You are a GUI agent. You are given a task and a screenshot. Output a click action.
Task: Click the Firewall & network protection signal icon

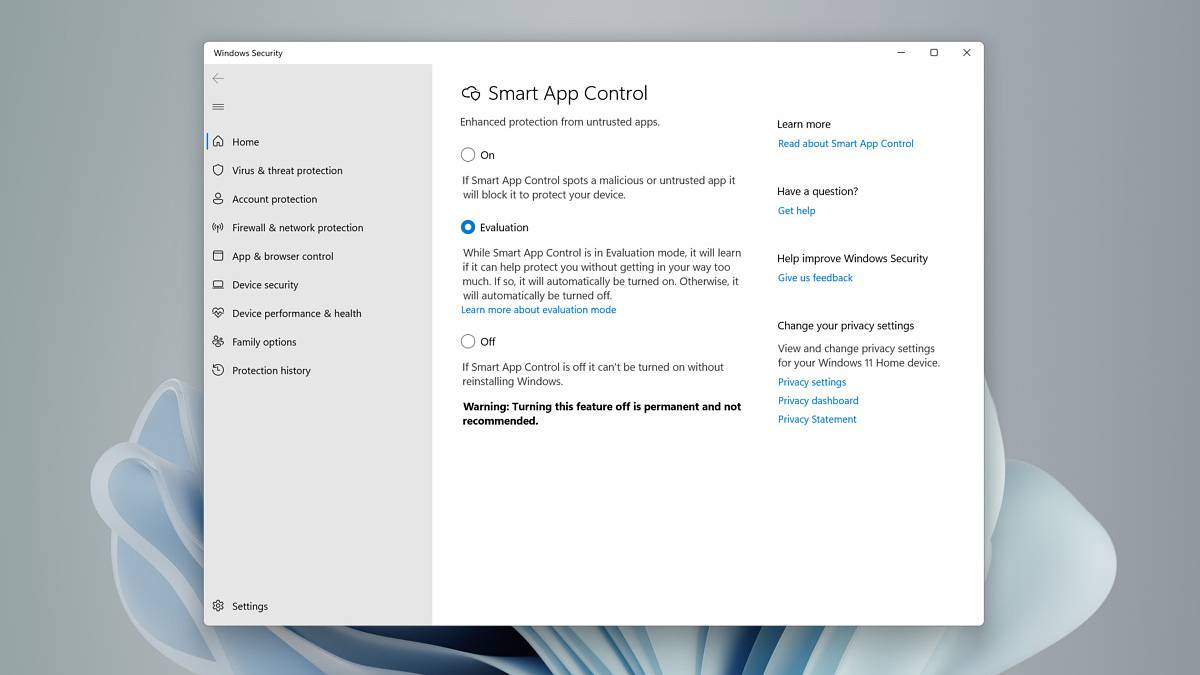[218, 227]
